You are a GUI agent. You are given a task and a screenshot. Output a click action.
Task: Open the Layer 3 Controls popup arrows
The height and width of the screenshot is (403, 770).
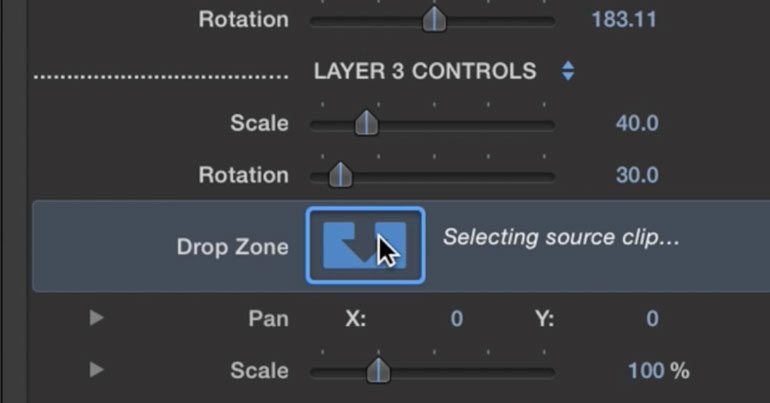(x=568, y=71)
